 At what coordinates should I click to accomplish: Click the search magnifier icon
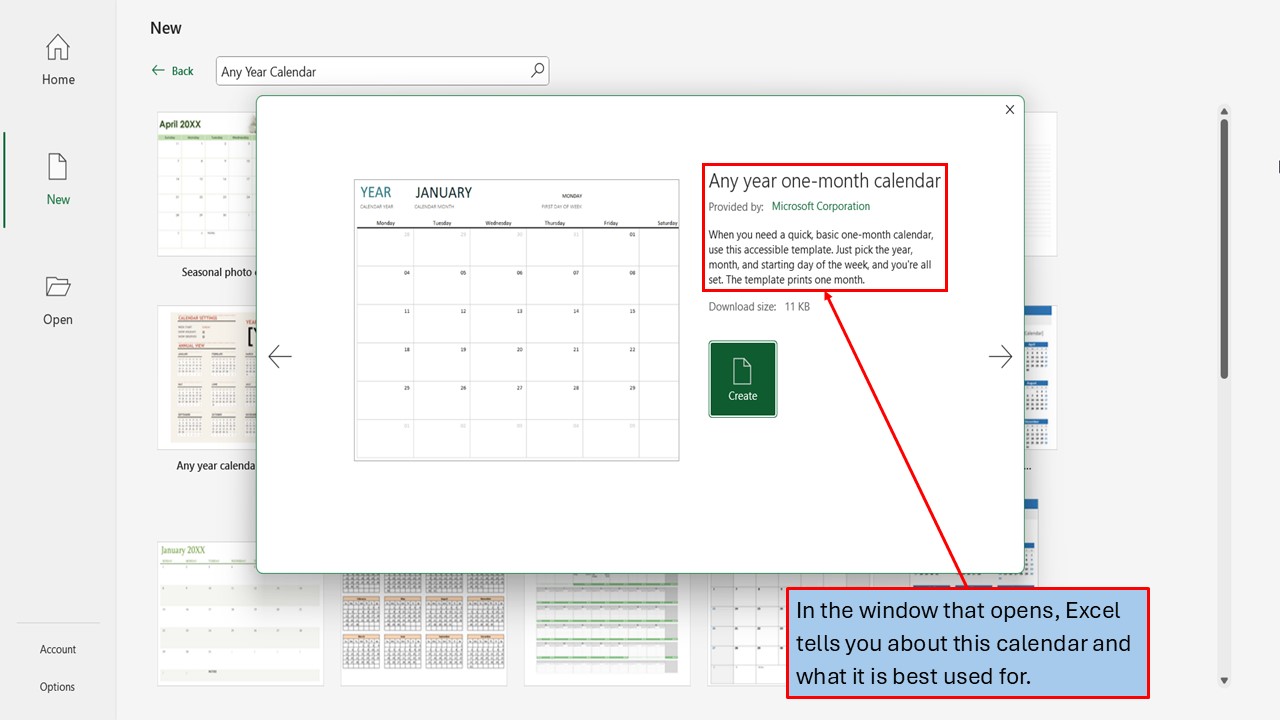click(537, 70)
